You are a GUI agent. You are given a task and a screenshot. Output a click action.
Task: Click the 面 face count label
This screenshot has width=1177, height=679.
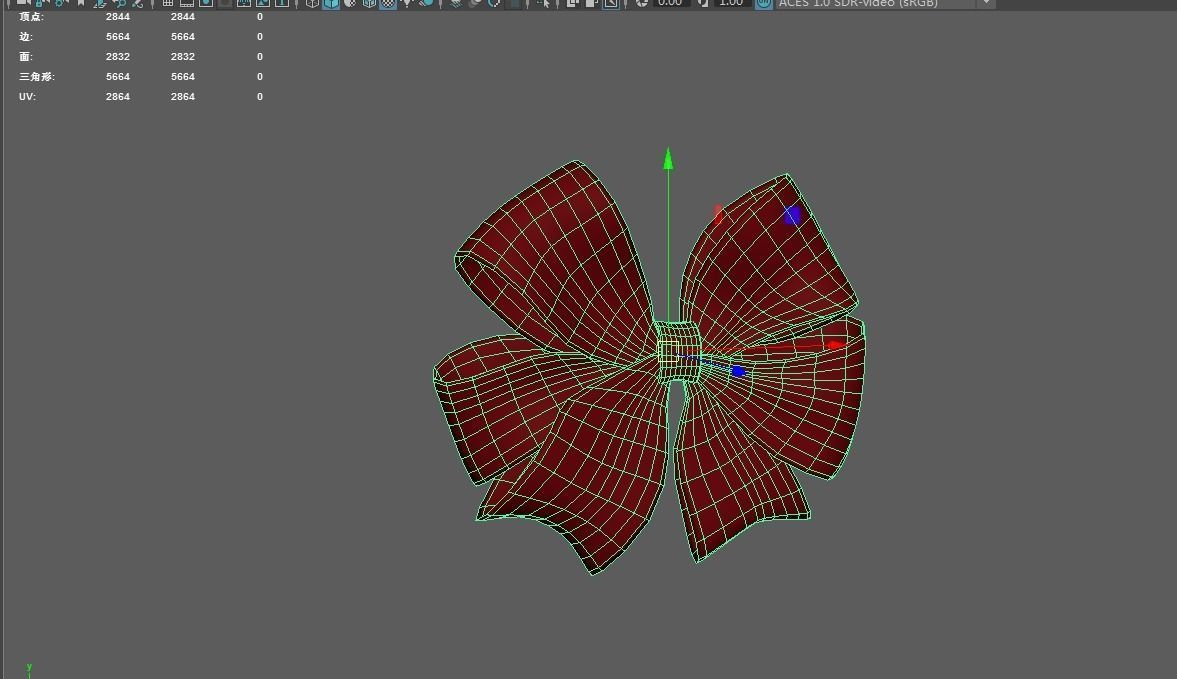click(x=26, y=57)
